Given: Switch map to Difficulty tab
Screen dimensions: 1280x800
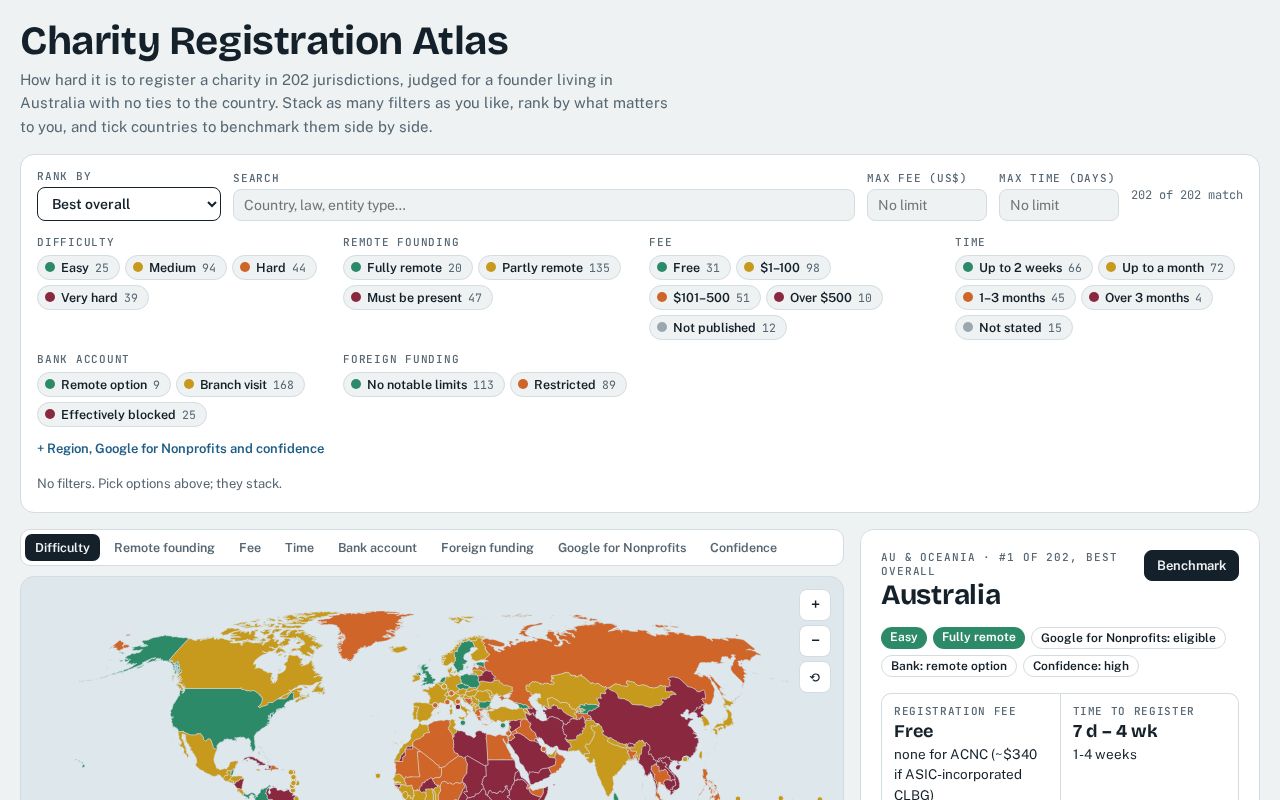Looking at the screenshot, I should (63, 548).
